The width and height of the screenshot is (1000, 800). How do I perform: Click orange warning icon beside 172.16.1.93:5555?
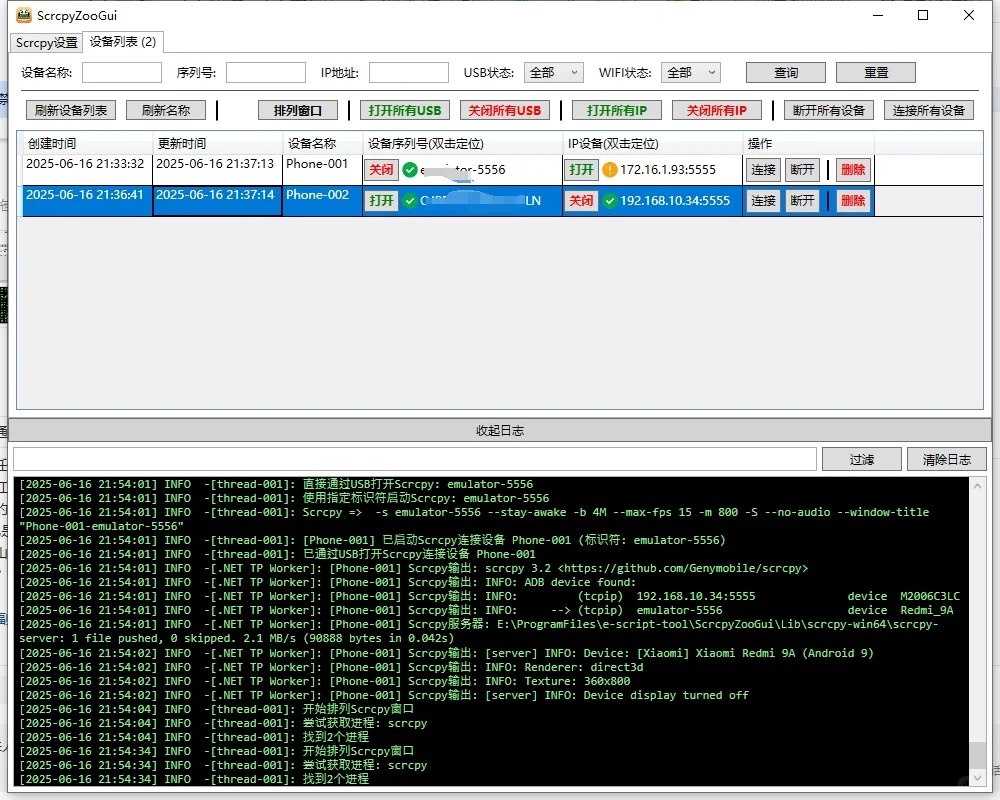(x=610, y=170)
